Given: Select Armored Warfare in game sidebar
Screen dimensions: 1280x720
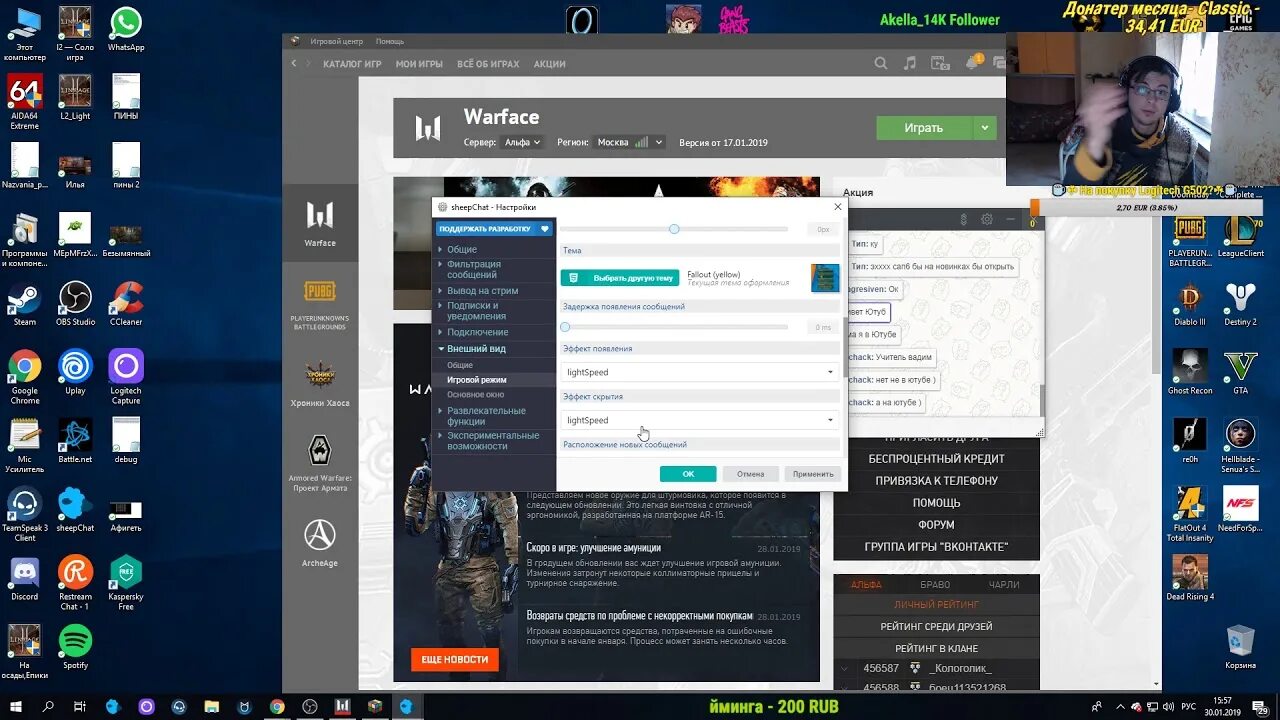Looking at the screenshot, I should click(320, 463).
